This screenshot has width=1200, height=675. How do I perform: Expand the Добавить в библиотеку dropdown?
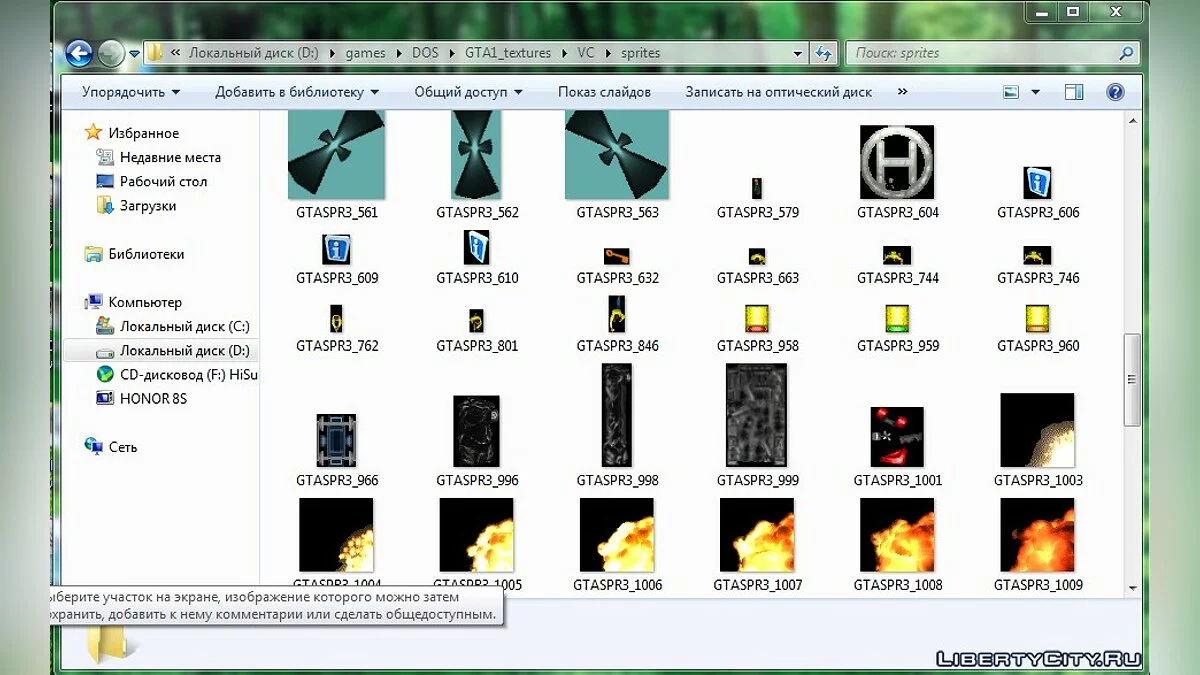[297, 92]
